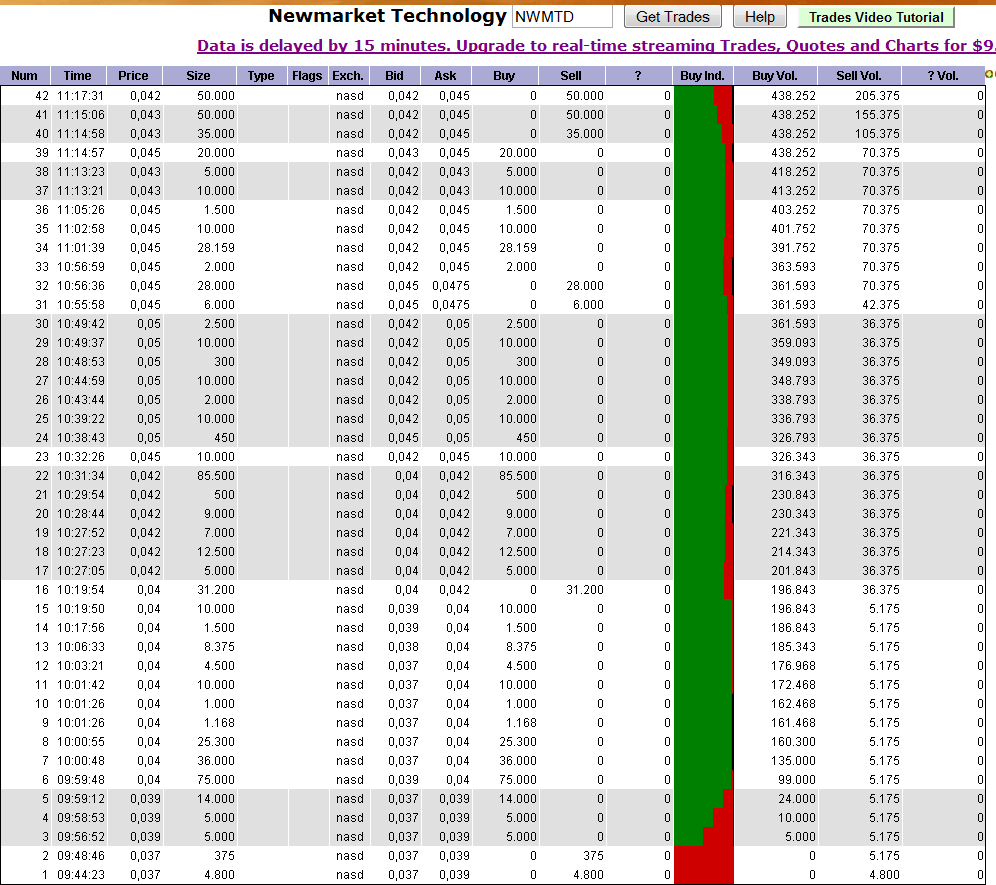Click size 300 in trade 28
Viewport: 996px width, 885px height.
224,362
